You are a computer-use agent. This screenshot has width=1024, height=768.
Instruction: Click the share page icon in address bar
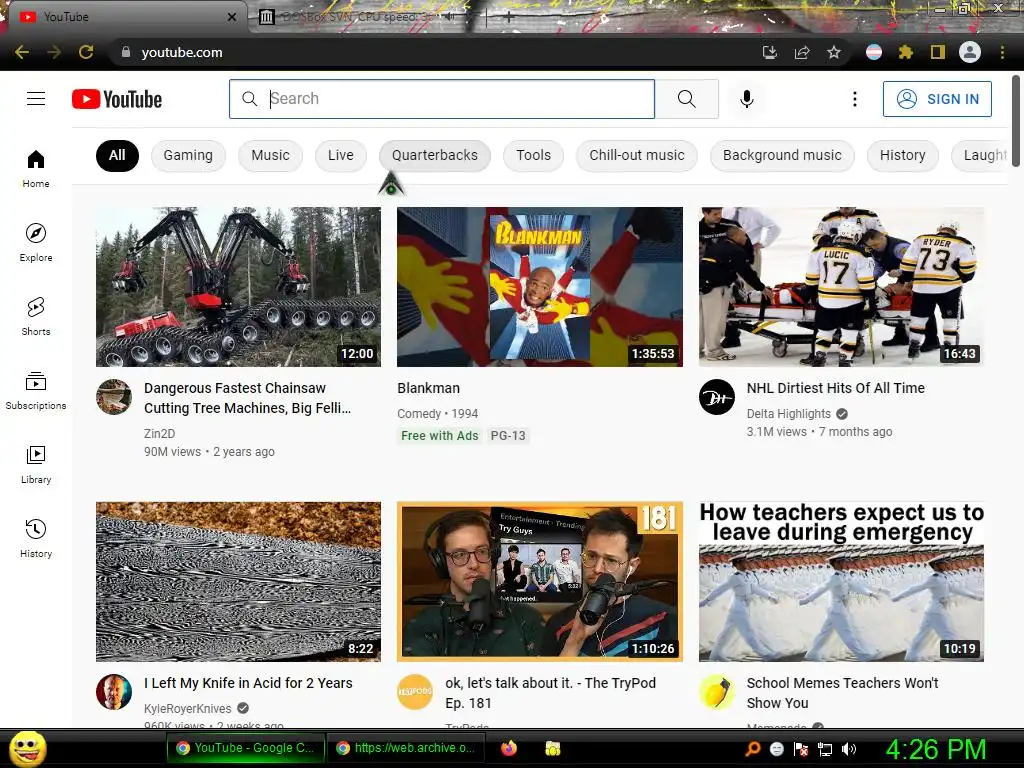tap(801, 52)
